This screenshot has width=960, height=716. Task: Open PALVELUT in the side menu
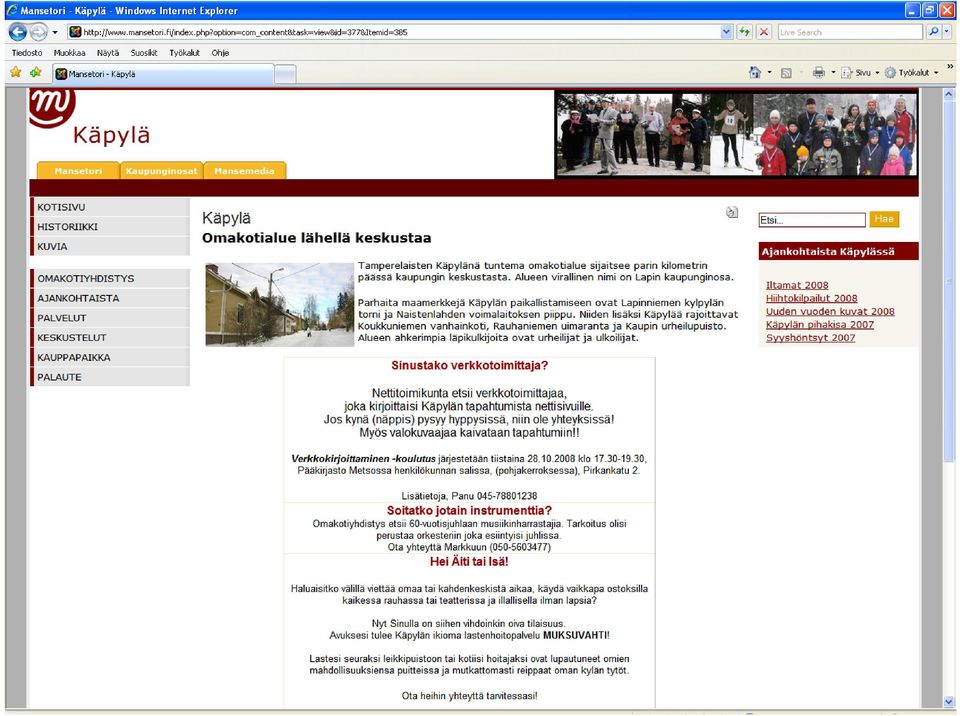tap(110, 318)
